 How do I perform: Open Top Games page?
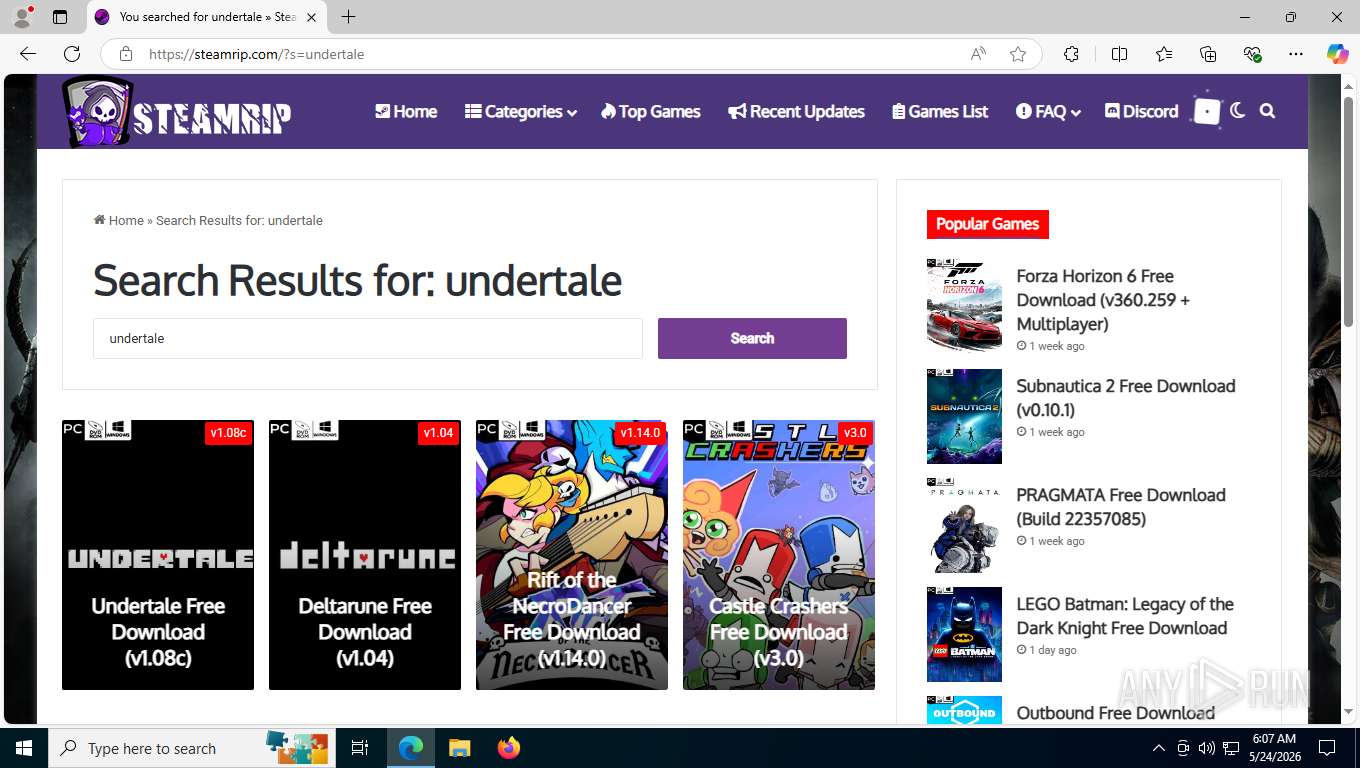pos(650,111)
